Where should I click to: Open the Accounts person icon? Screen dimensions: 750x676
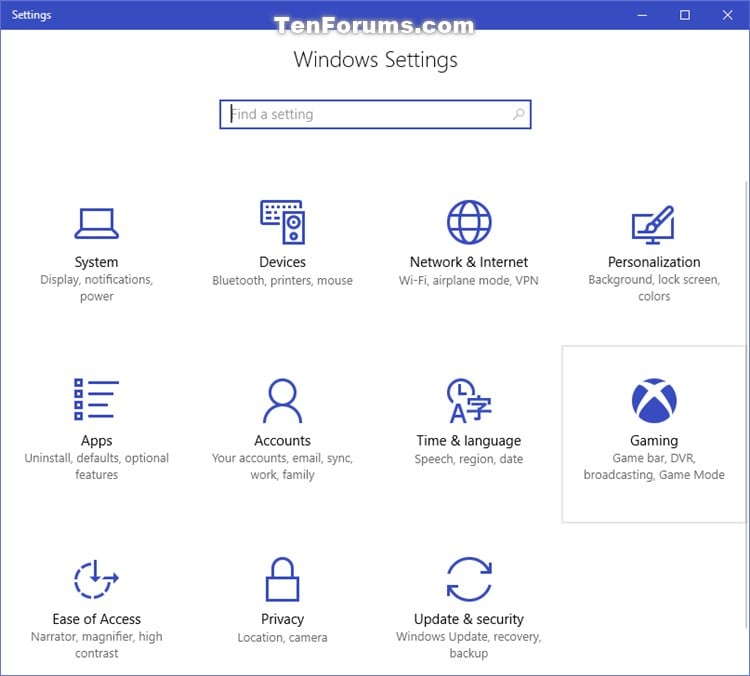click(x=282, y=400)
